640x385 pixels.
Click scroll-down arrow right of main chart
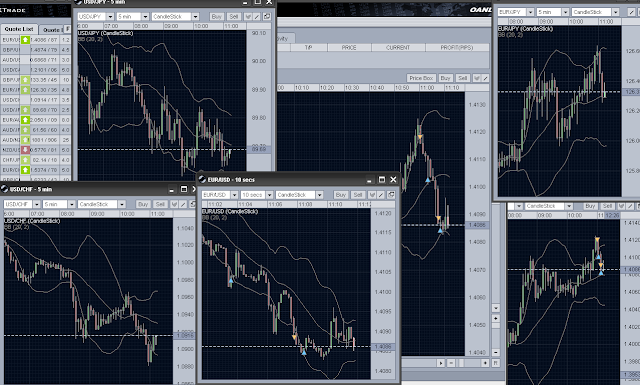tap(496, 308)
